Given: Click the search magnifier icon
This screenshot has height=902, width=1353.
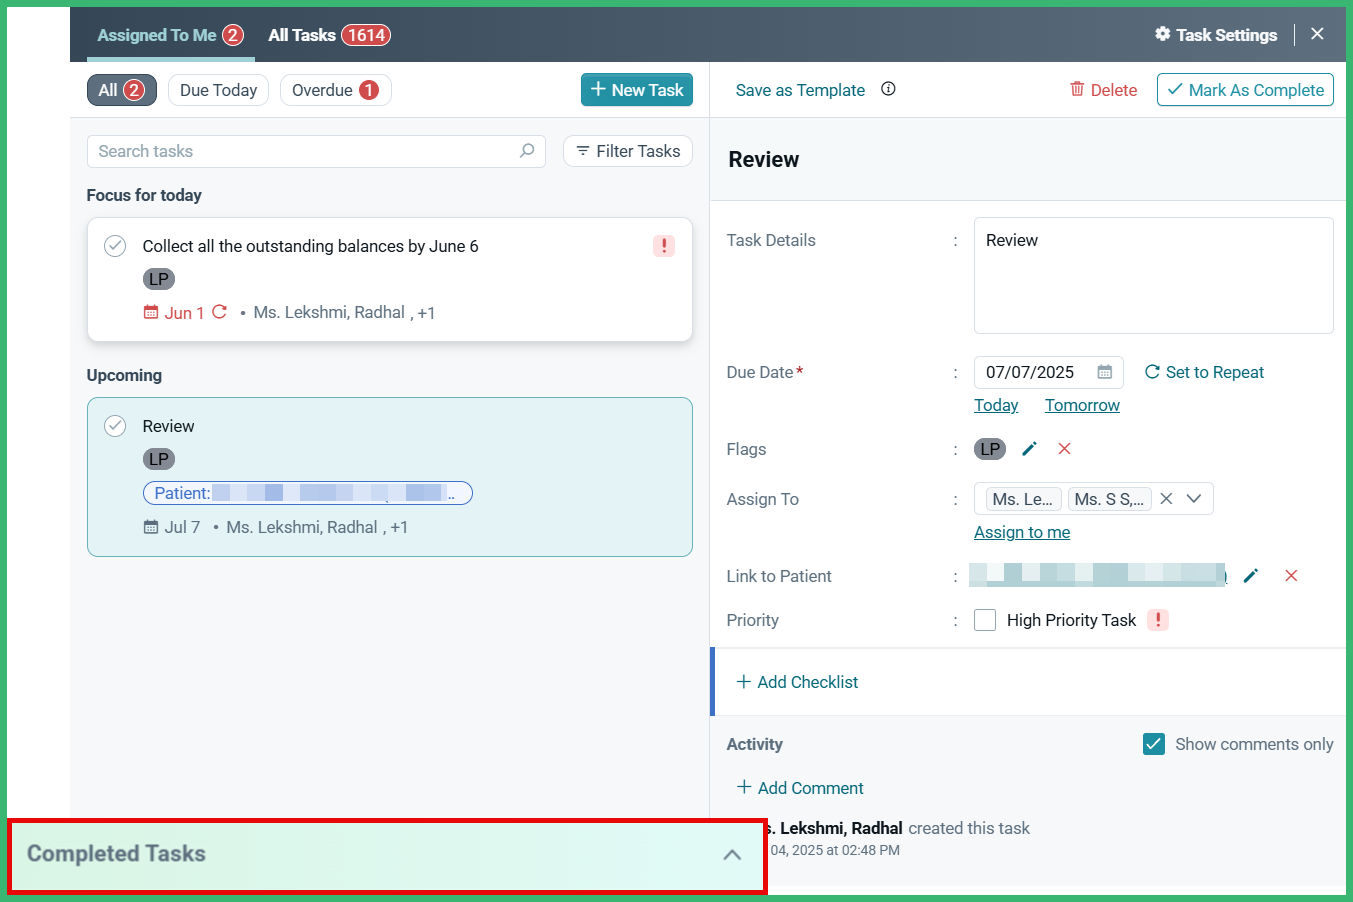Looking at the screenshot, I should [x=527, y=151].
